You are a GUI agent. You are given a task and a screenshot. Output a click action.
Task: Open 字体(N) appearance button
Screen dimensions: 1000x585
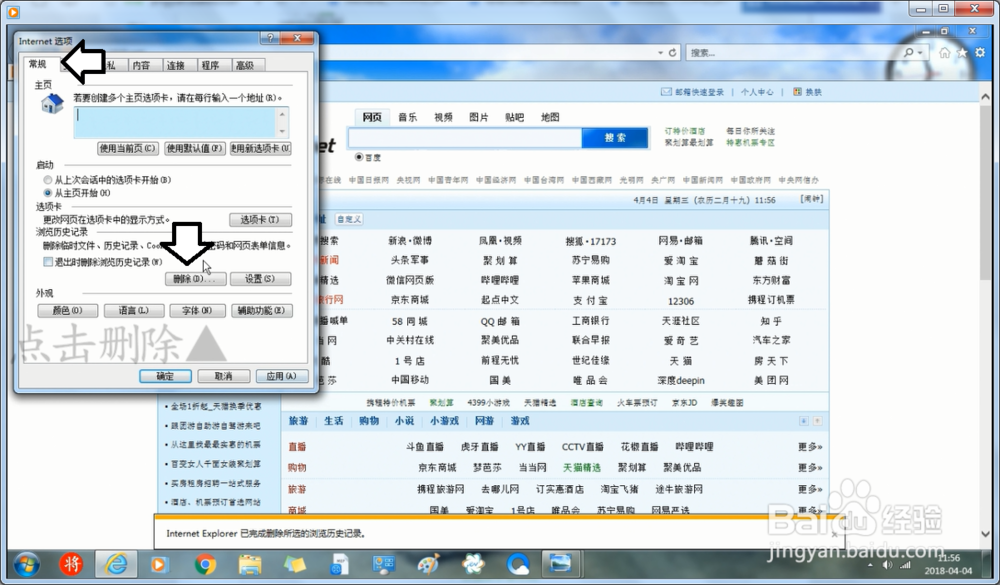point(197,311)
